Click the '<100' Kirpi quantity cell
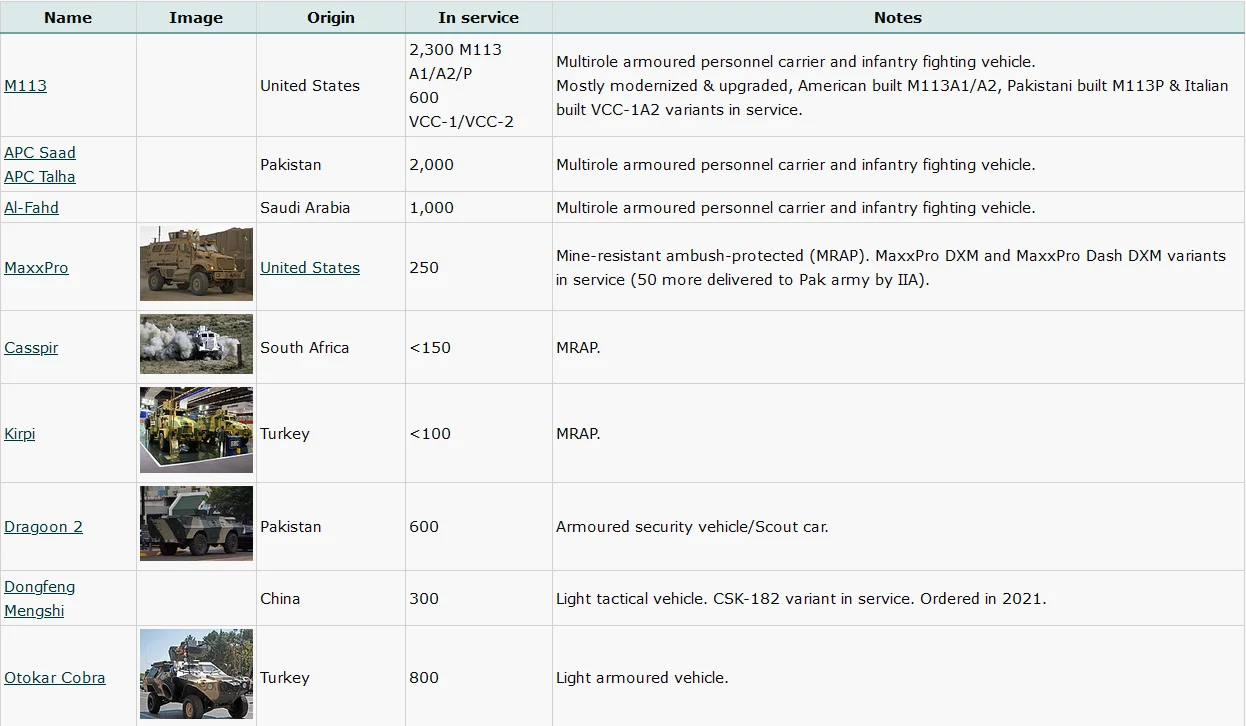 [479, 434]
